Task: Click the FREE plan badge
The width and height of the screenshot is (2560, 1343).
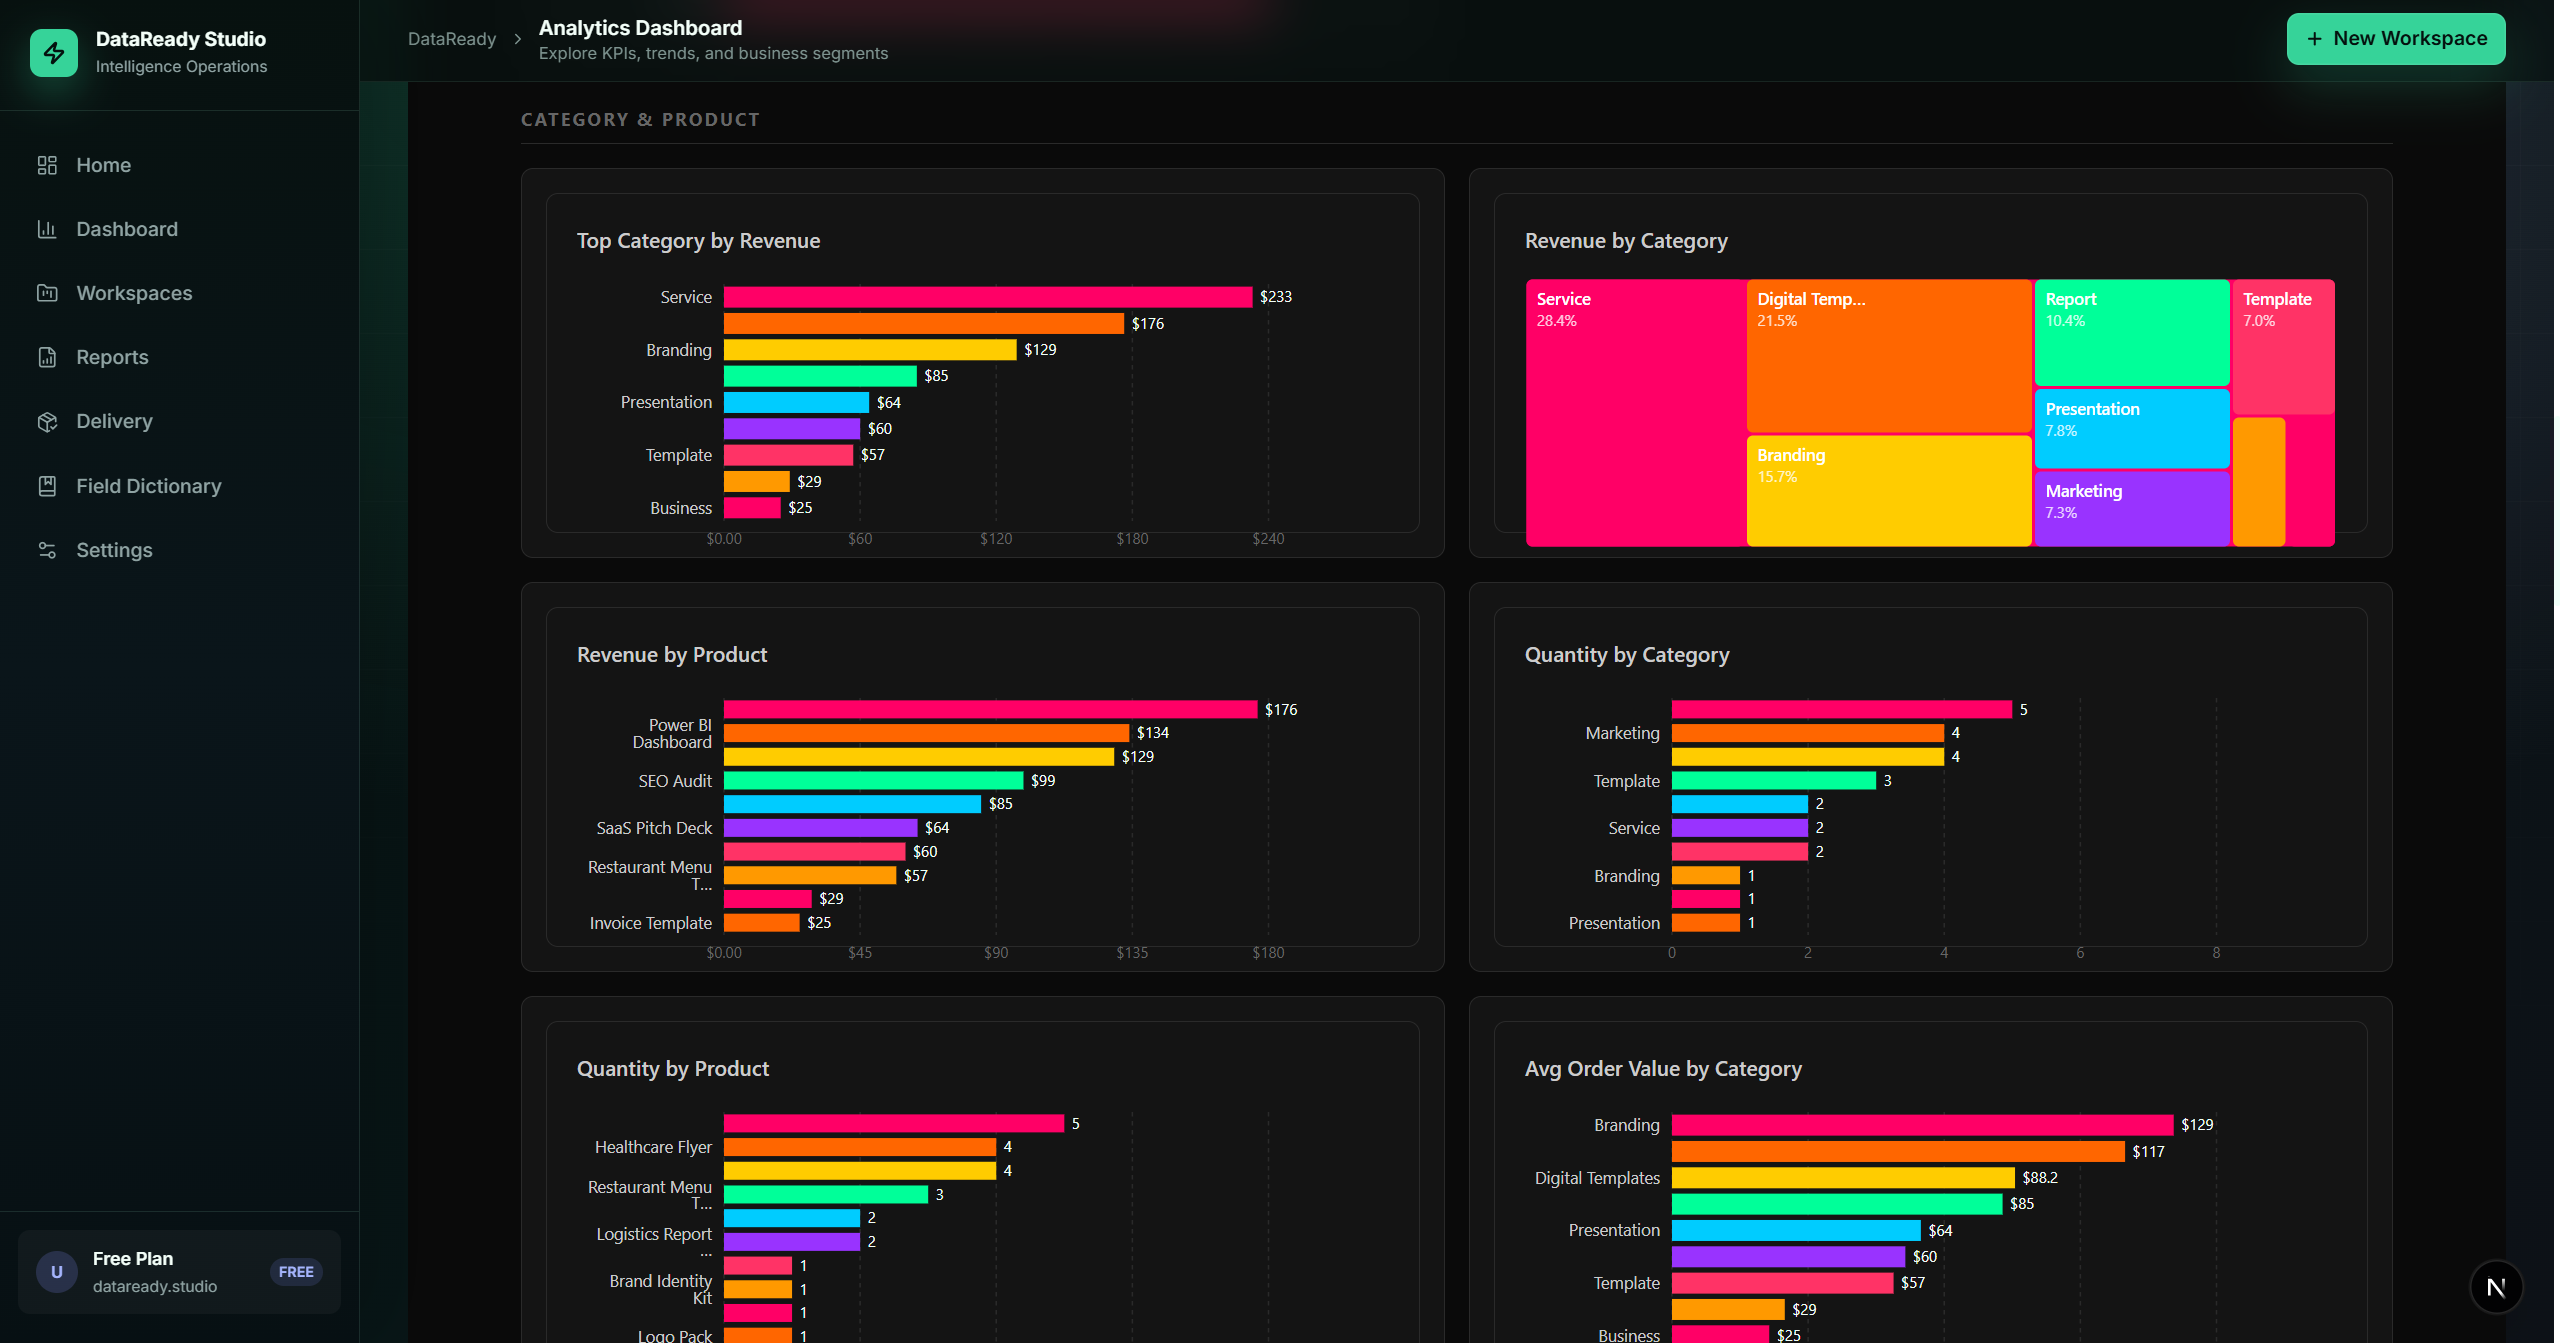Action: (x=296, y=1272)
